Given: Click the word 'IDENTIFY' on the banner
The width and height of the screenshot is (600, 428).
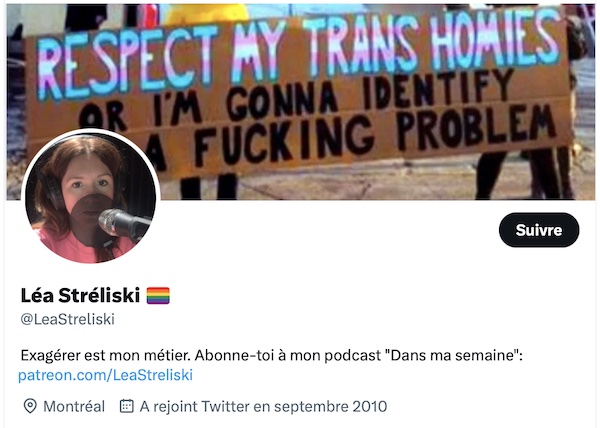Looking at the screenshot, I should pyautogui.click(x=439, y=89).
